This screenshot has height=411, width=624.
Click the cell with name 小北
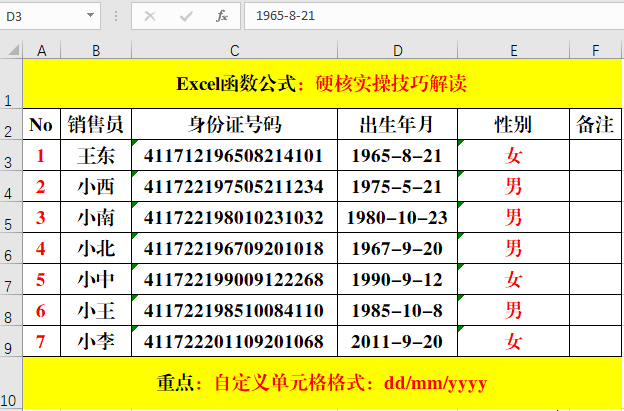pos(96,248)
